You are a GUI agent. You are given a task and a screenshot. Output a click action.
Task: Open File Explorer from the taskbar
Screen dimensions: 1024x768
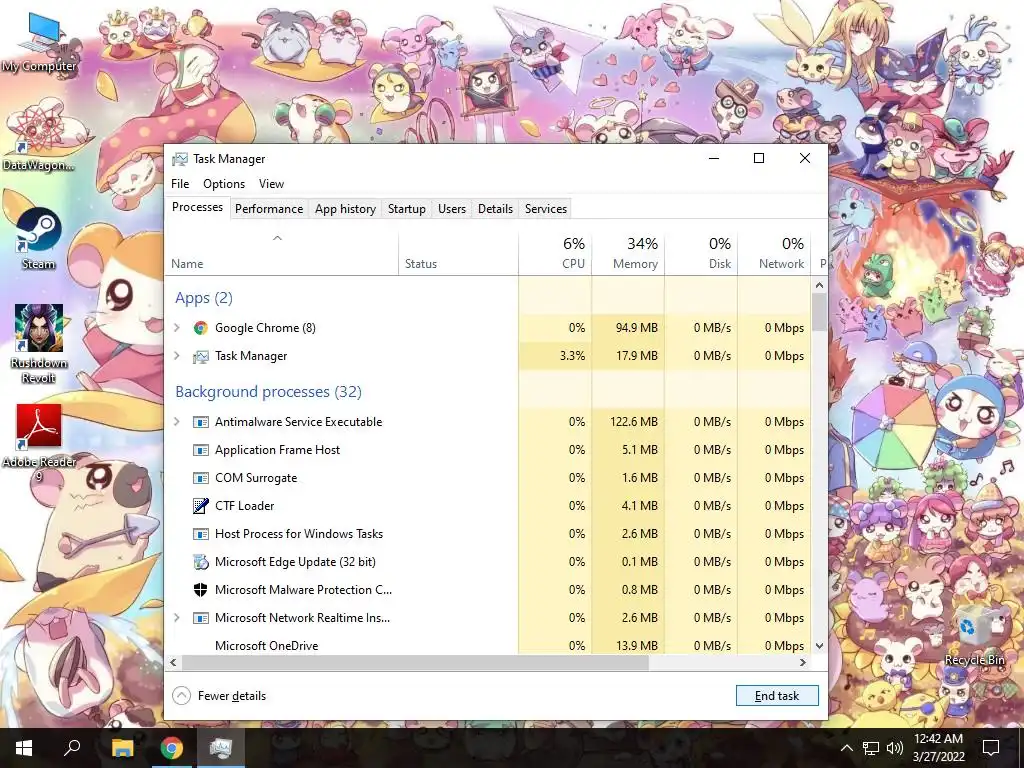pos(122,748)
